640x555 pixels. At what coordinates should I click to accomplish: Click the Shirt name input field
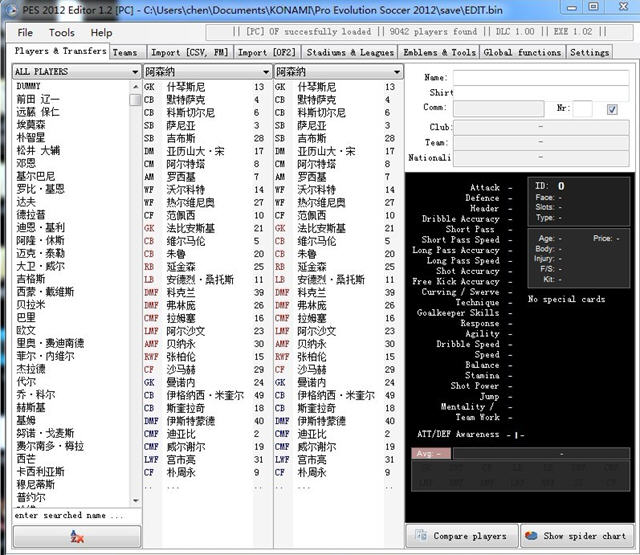[x=541, y=93]
